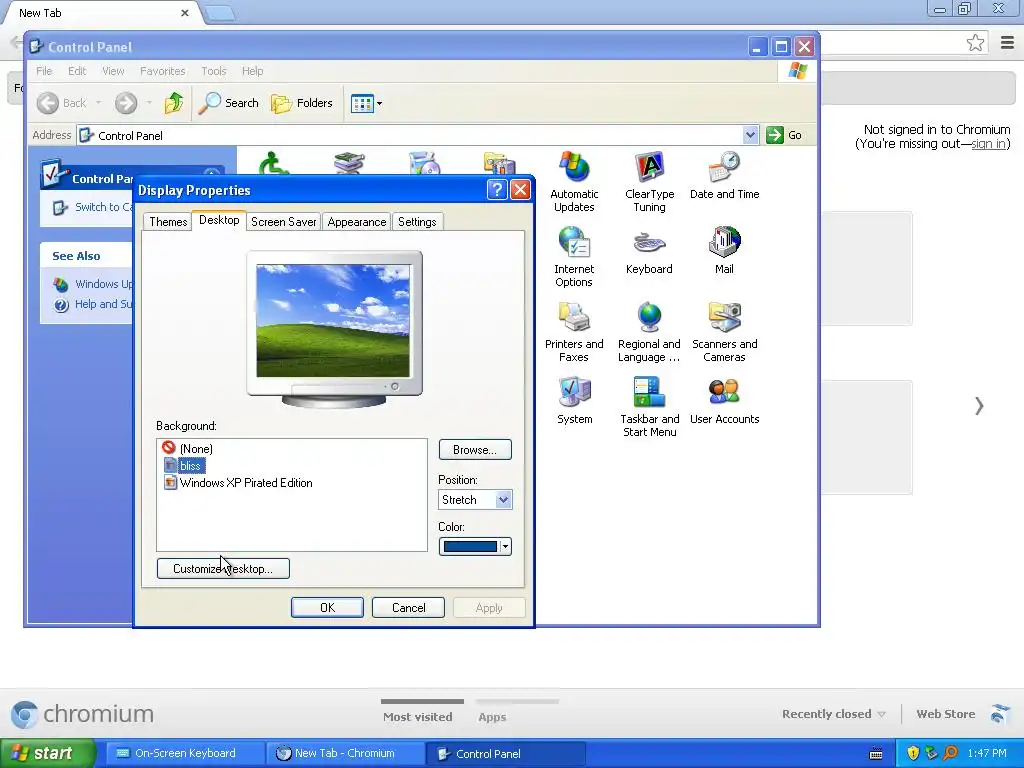The image size is (1024, 768).
Task: Click the Display Properties help question icon
Action: point(497,190)
